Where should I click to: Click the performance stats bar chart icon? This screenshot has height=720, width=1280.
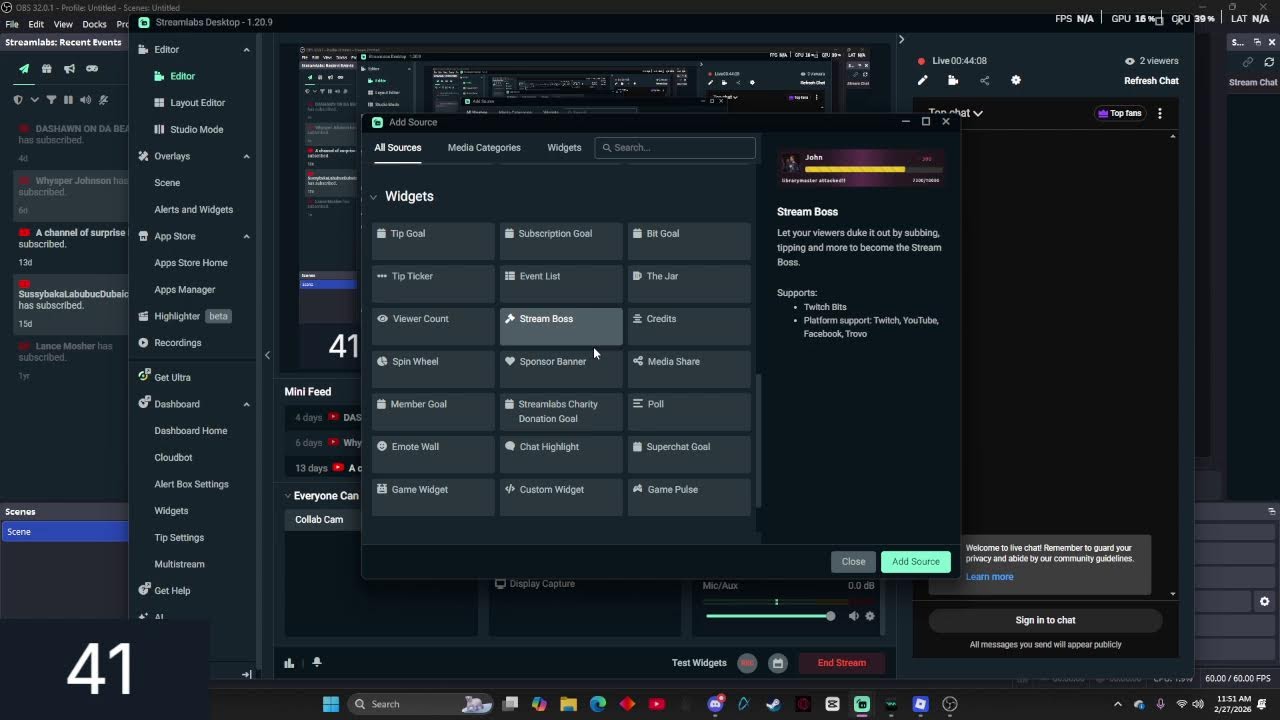tap(289, 662)
